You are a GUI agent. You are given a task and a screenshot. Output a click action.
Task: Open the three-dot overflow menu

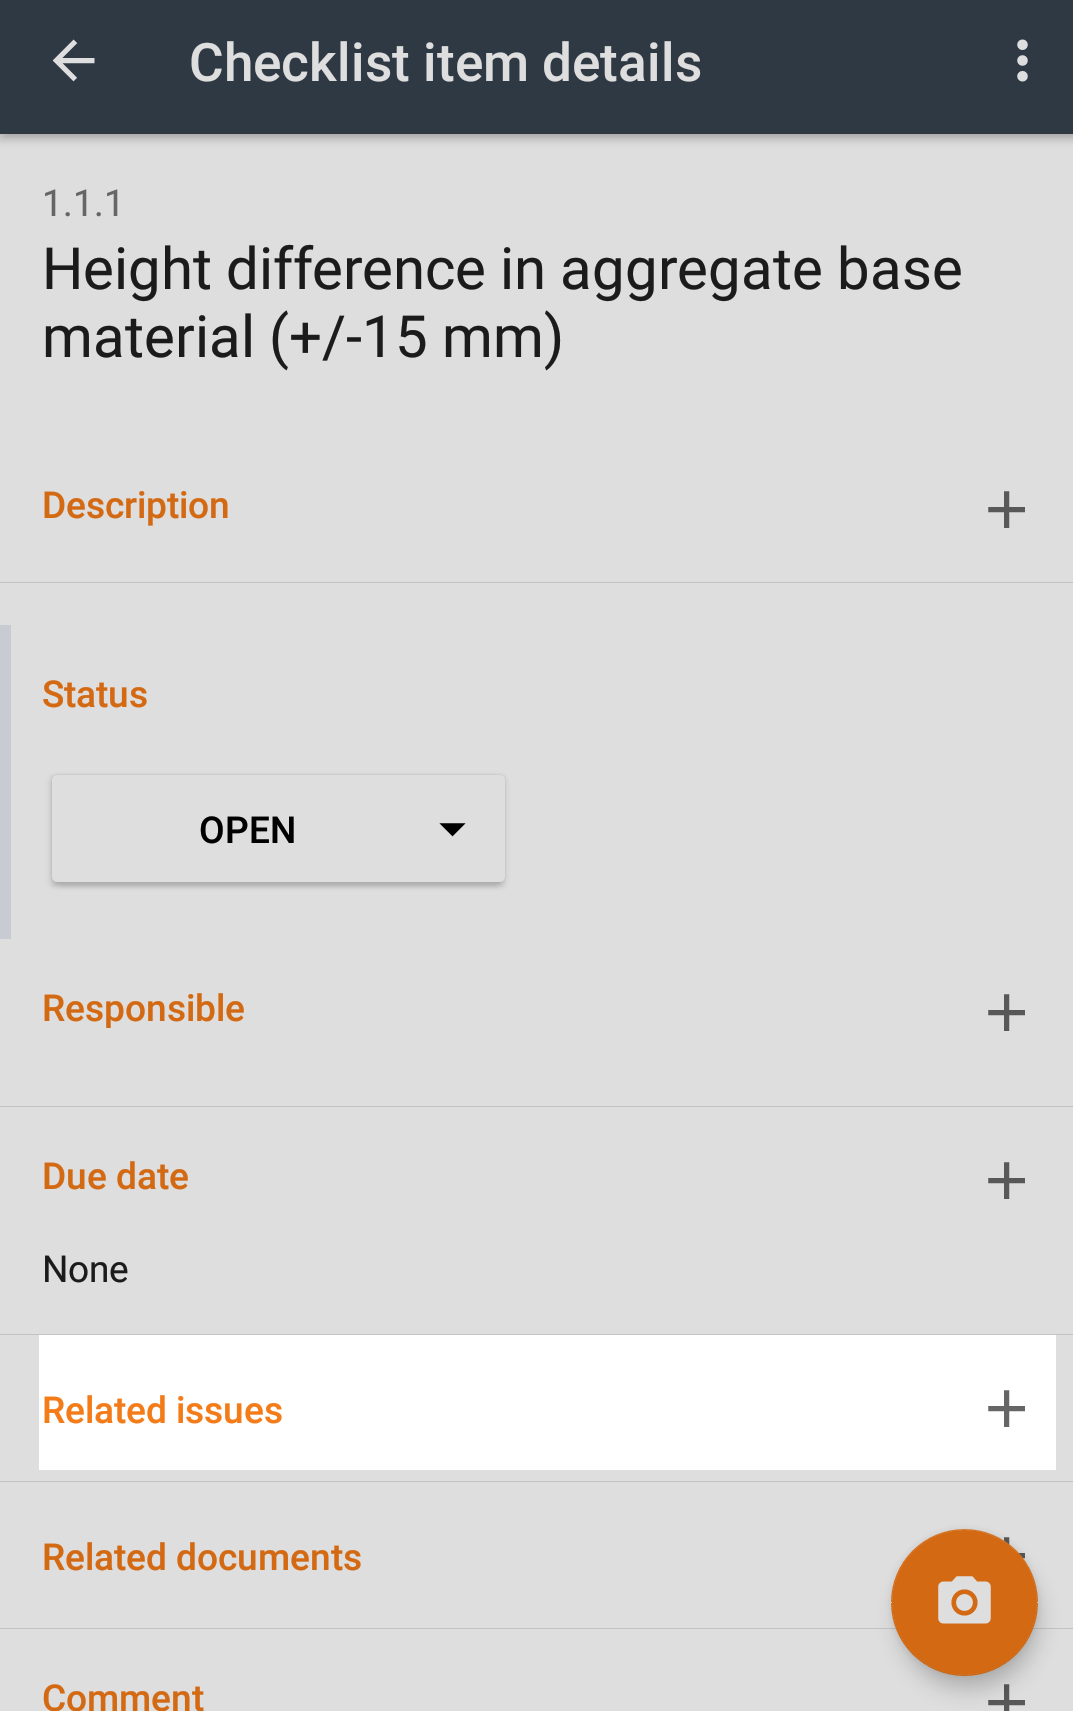click(1021, 62)
